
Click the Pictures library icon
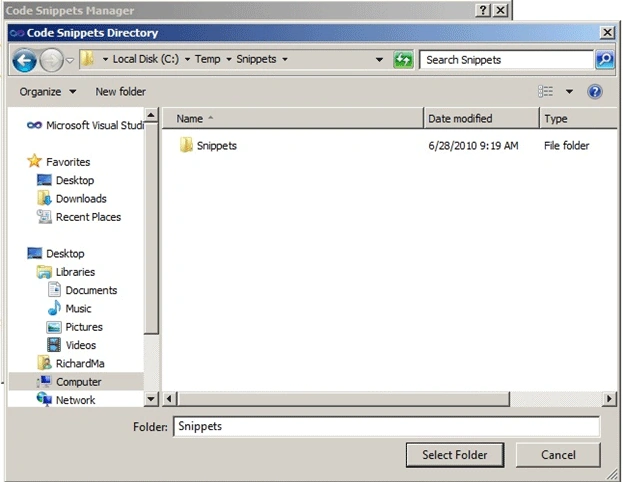pyautogui.click(x=54, y=327)
